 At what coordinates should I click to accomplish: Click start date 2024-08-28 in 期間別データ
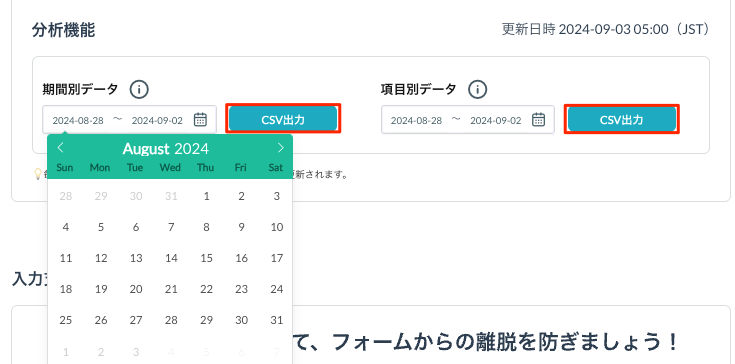pyautogui.click(x=78, y=120)
